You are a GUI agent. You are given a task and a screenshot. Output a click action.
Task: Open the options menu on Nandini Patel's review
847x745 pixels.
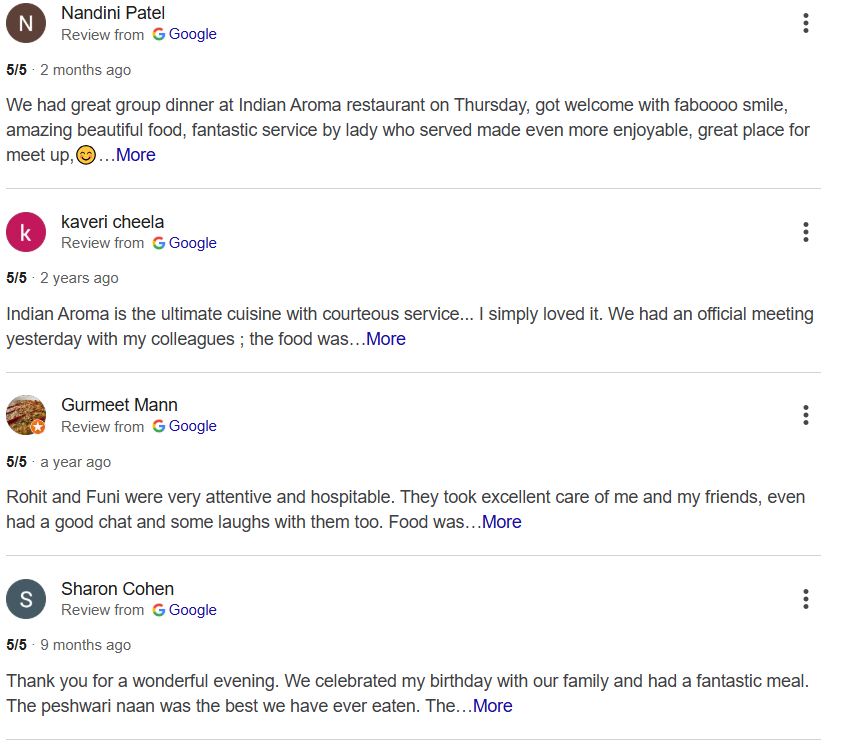pyautogui.click(x=806, y=23)
